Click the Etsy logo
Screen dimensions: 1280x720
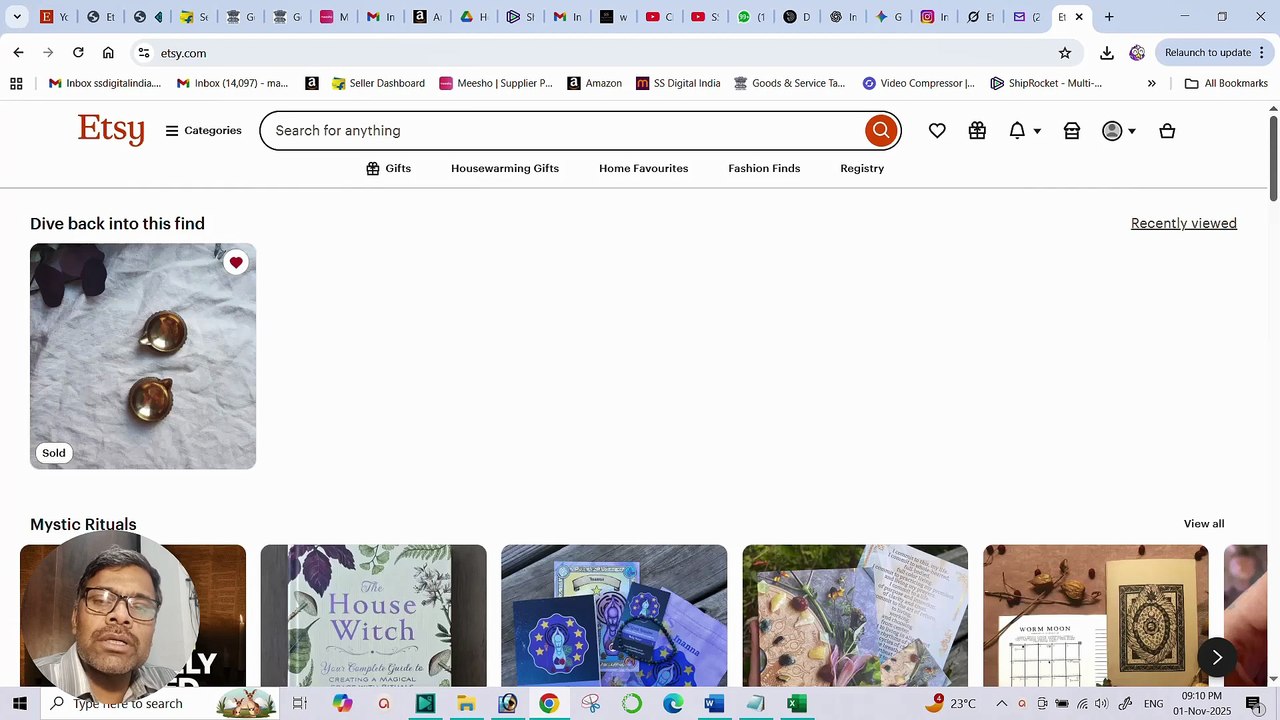pos(111,130)
